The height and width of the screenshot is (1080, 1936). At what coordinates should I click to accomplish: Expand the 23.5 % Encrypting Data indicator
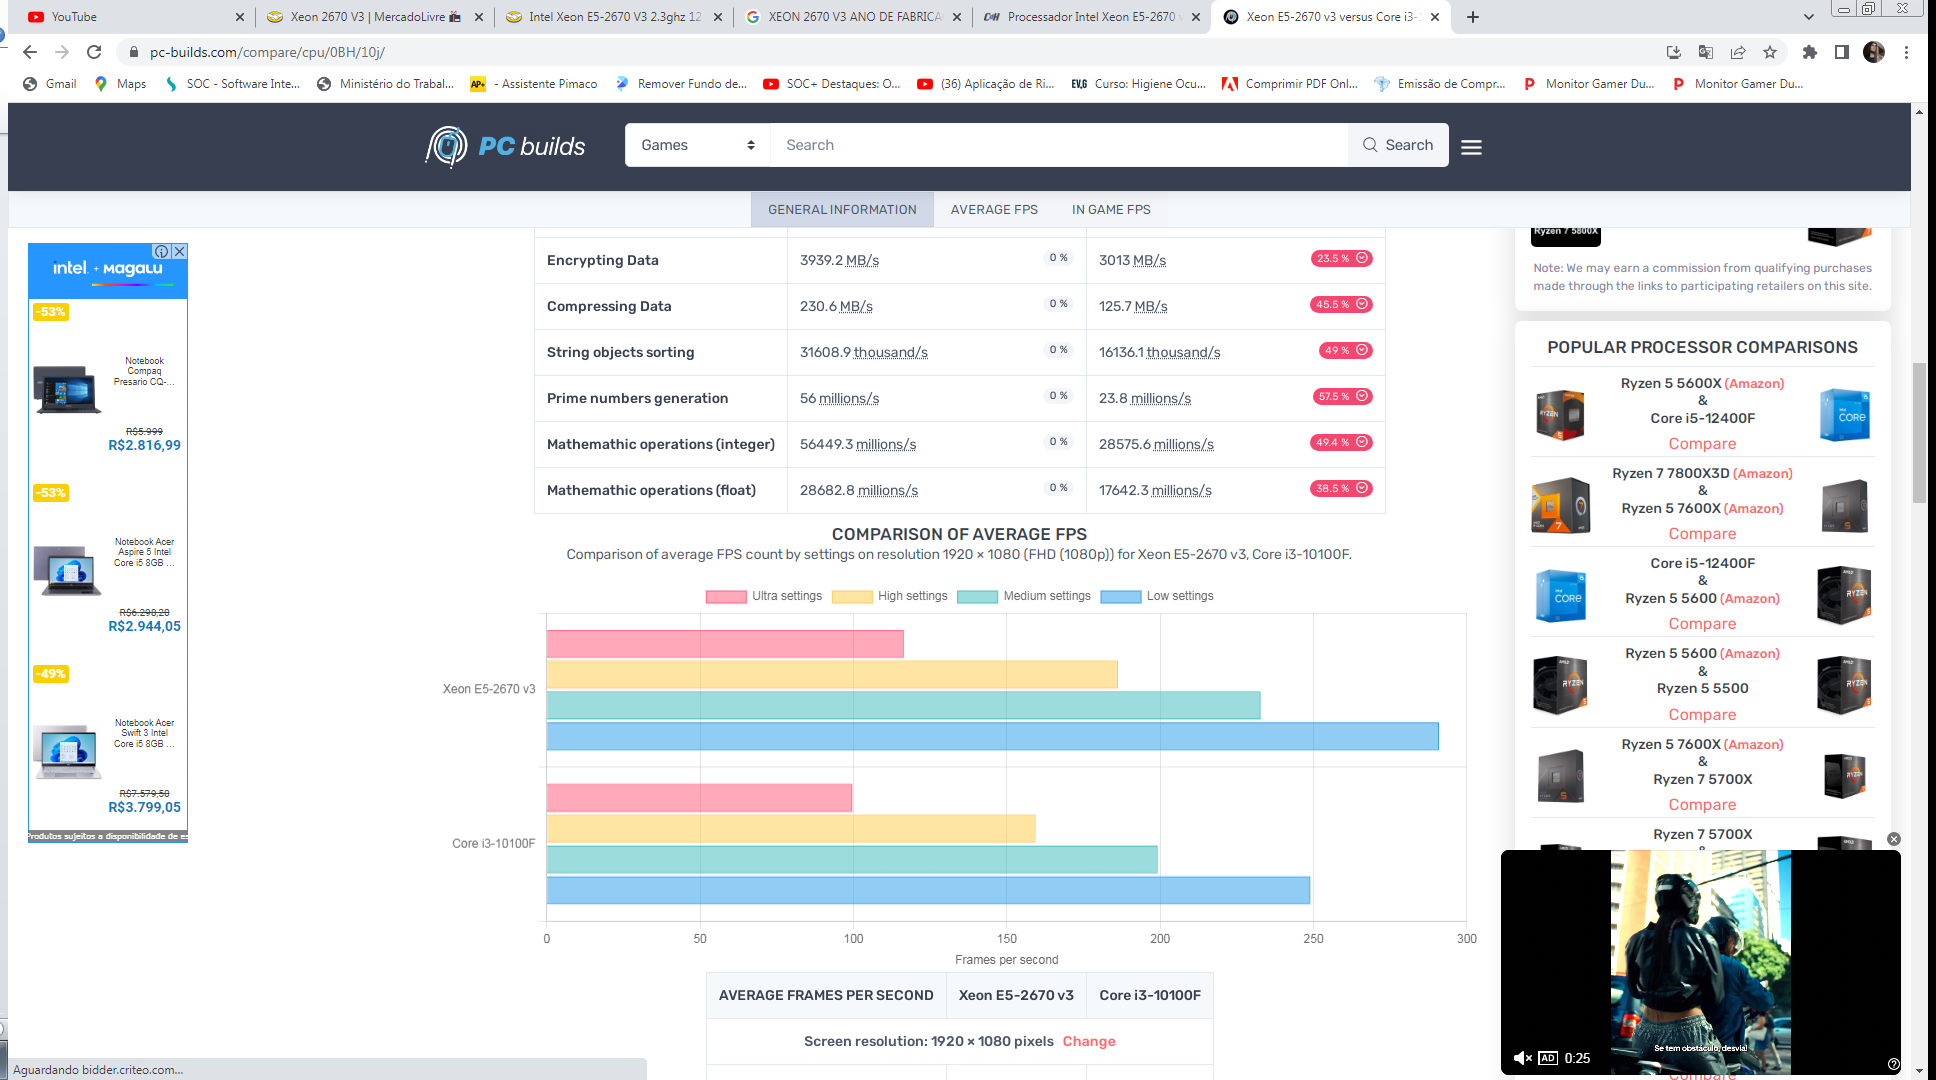(x=1341, y=258)
